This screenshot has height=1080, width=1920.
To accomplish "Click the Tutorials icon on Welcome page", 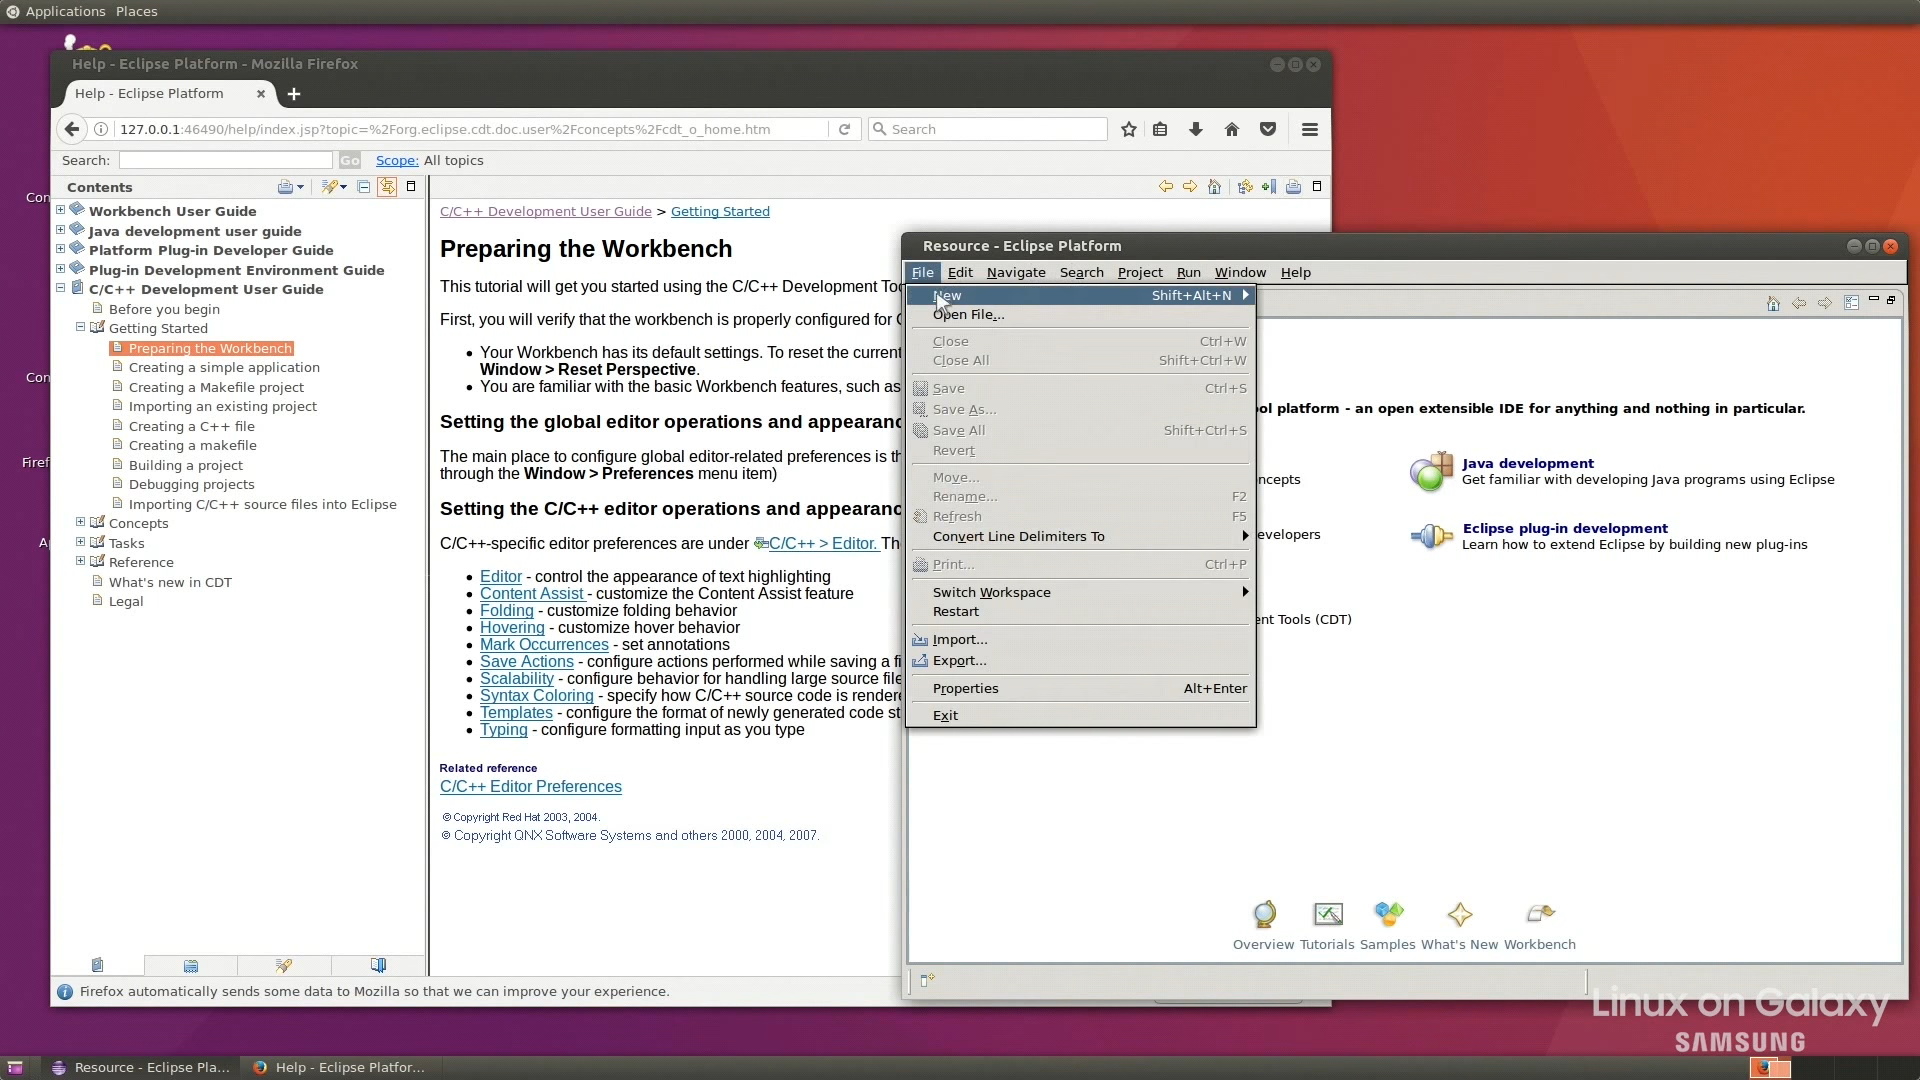I will [x=1328, y=914].
